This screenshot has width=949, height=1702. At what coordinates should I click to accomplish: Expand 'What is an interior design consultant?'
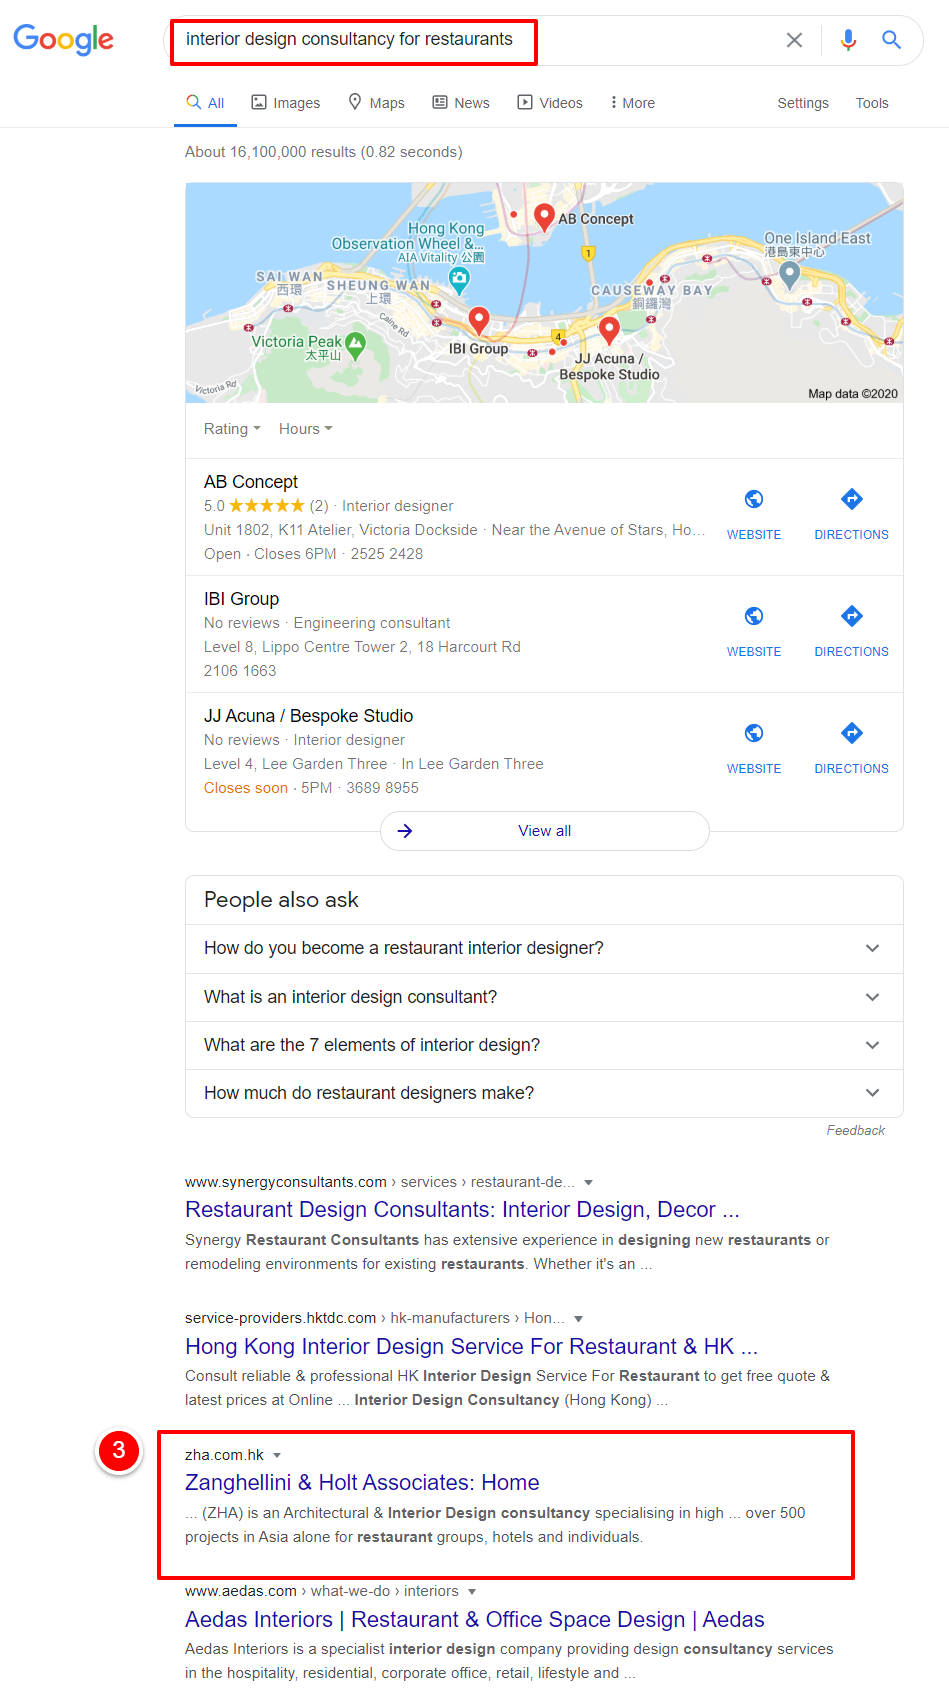[544, 997]
